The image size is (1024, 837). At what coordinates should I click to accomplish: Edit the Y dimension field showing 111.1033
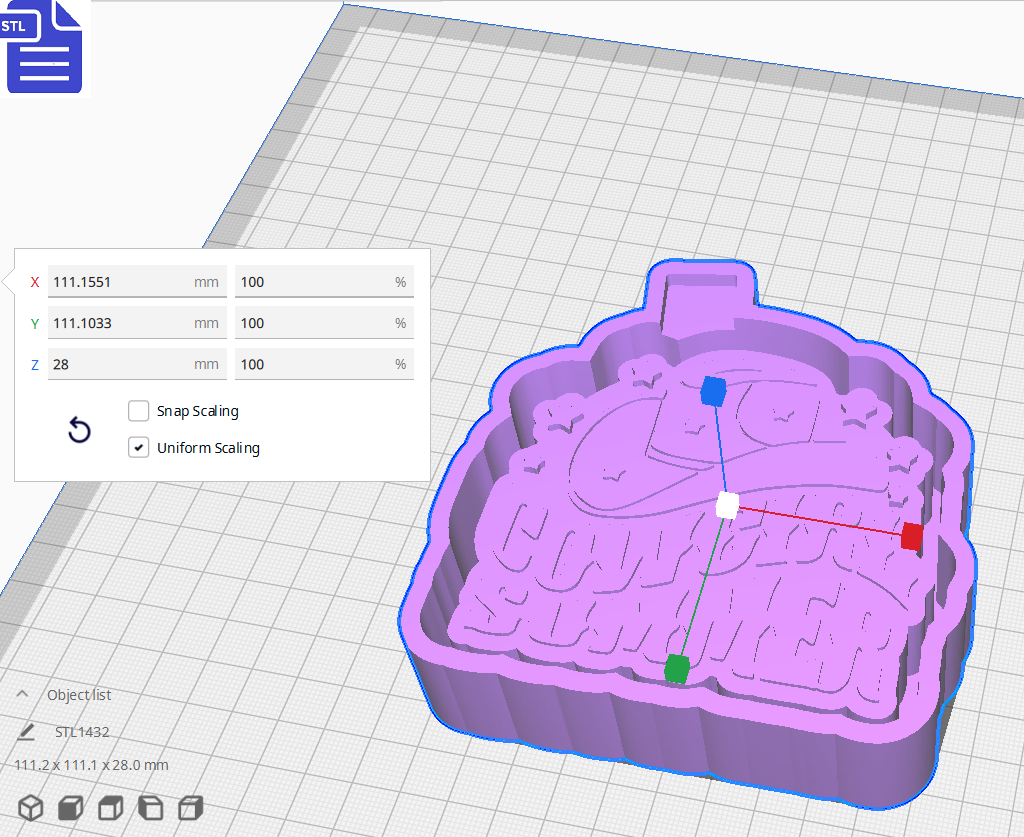pyautogui.click(x=137, y=322)
